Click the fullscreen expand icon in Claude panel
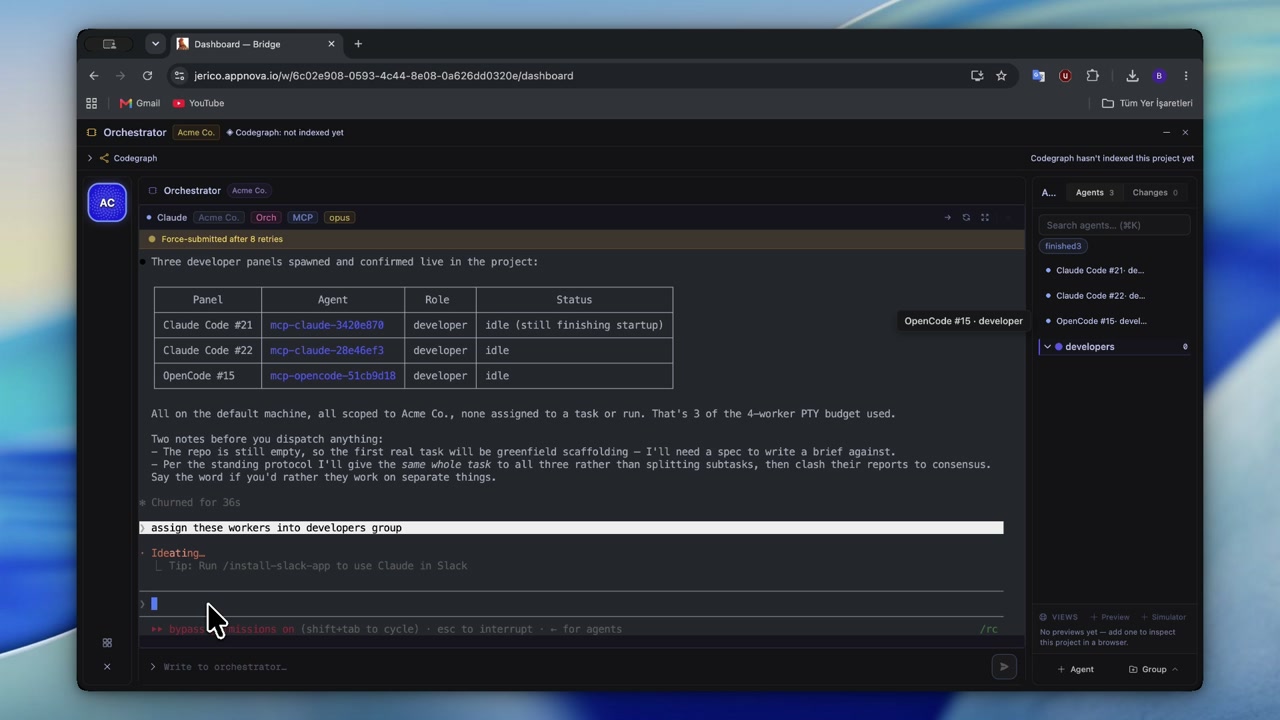 [985, 217]
